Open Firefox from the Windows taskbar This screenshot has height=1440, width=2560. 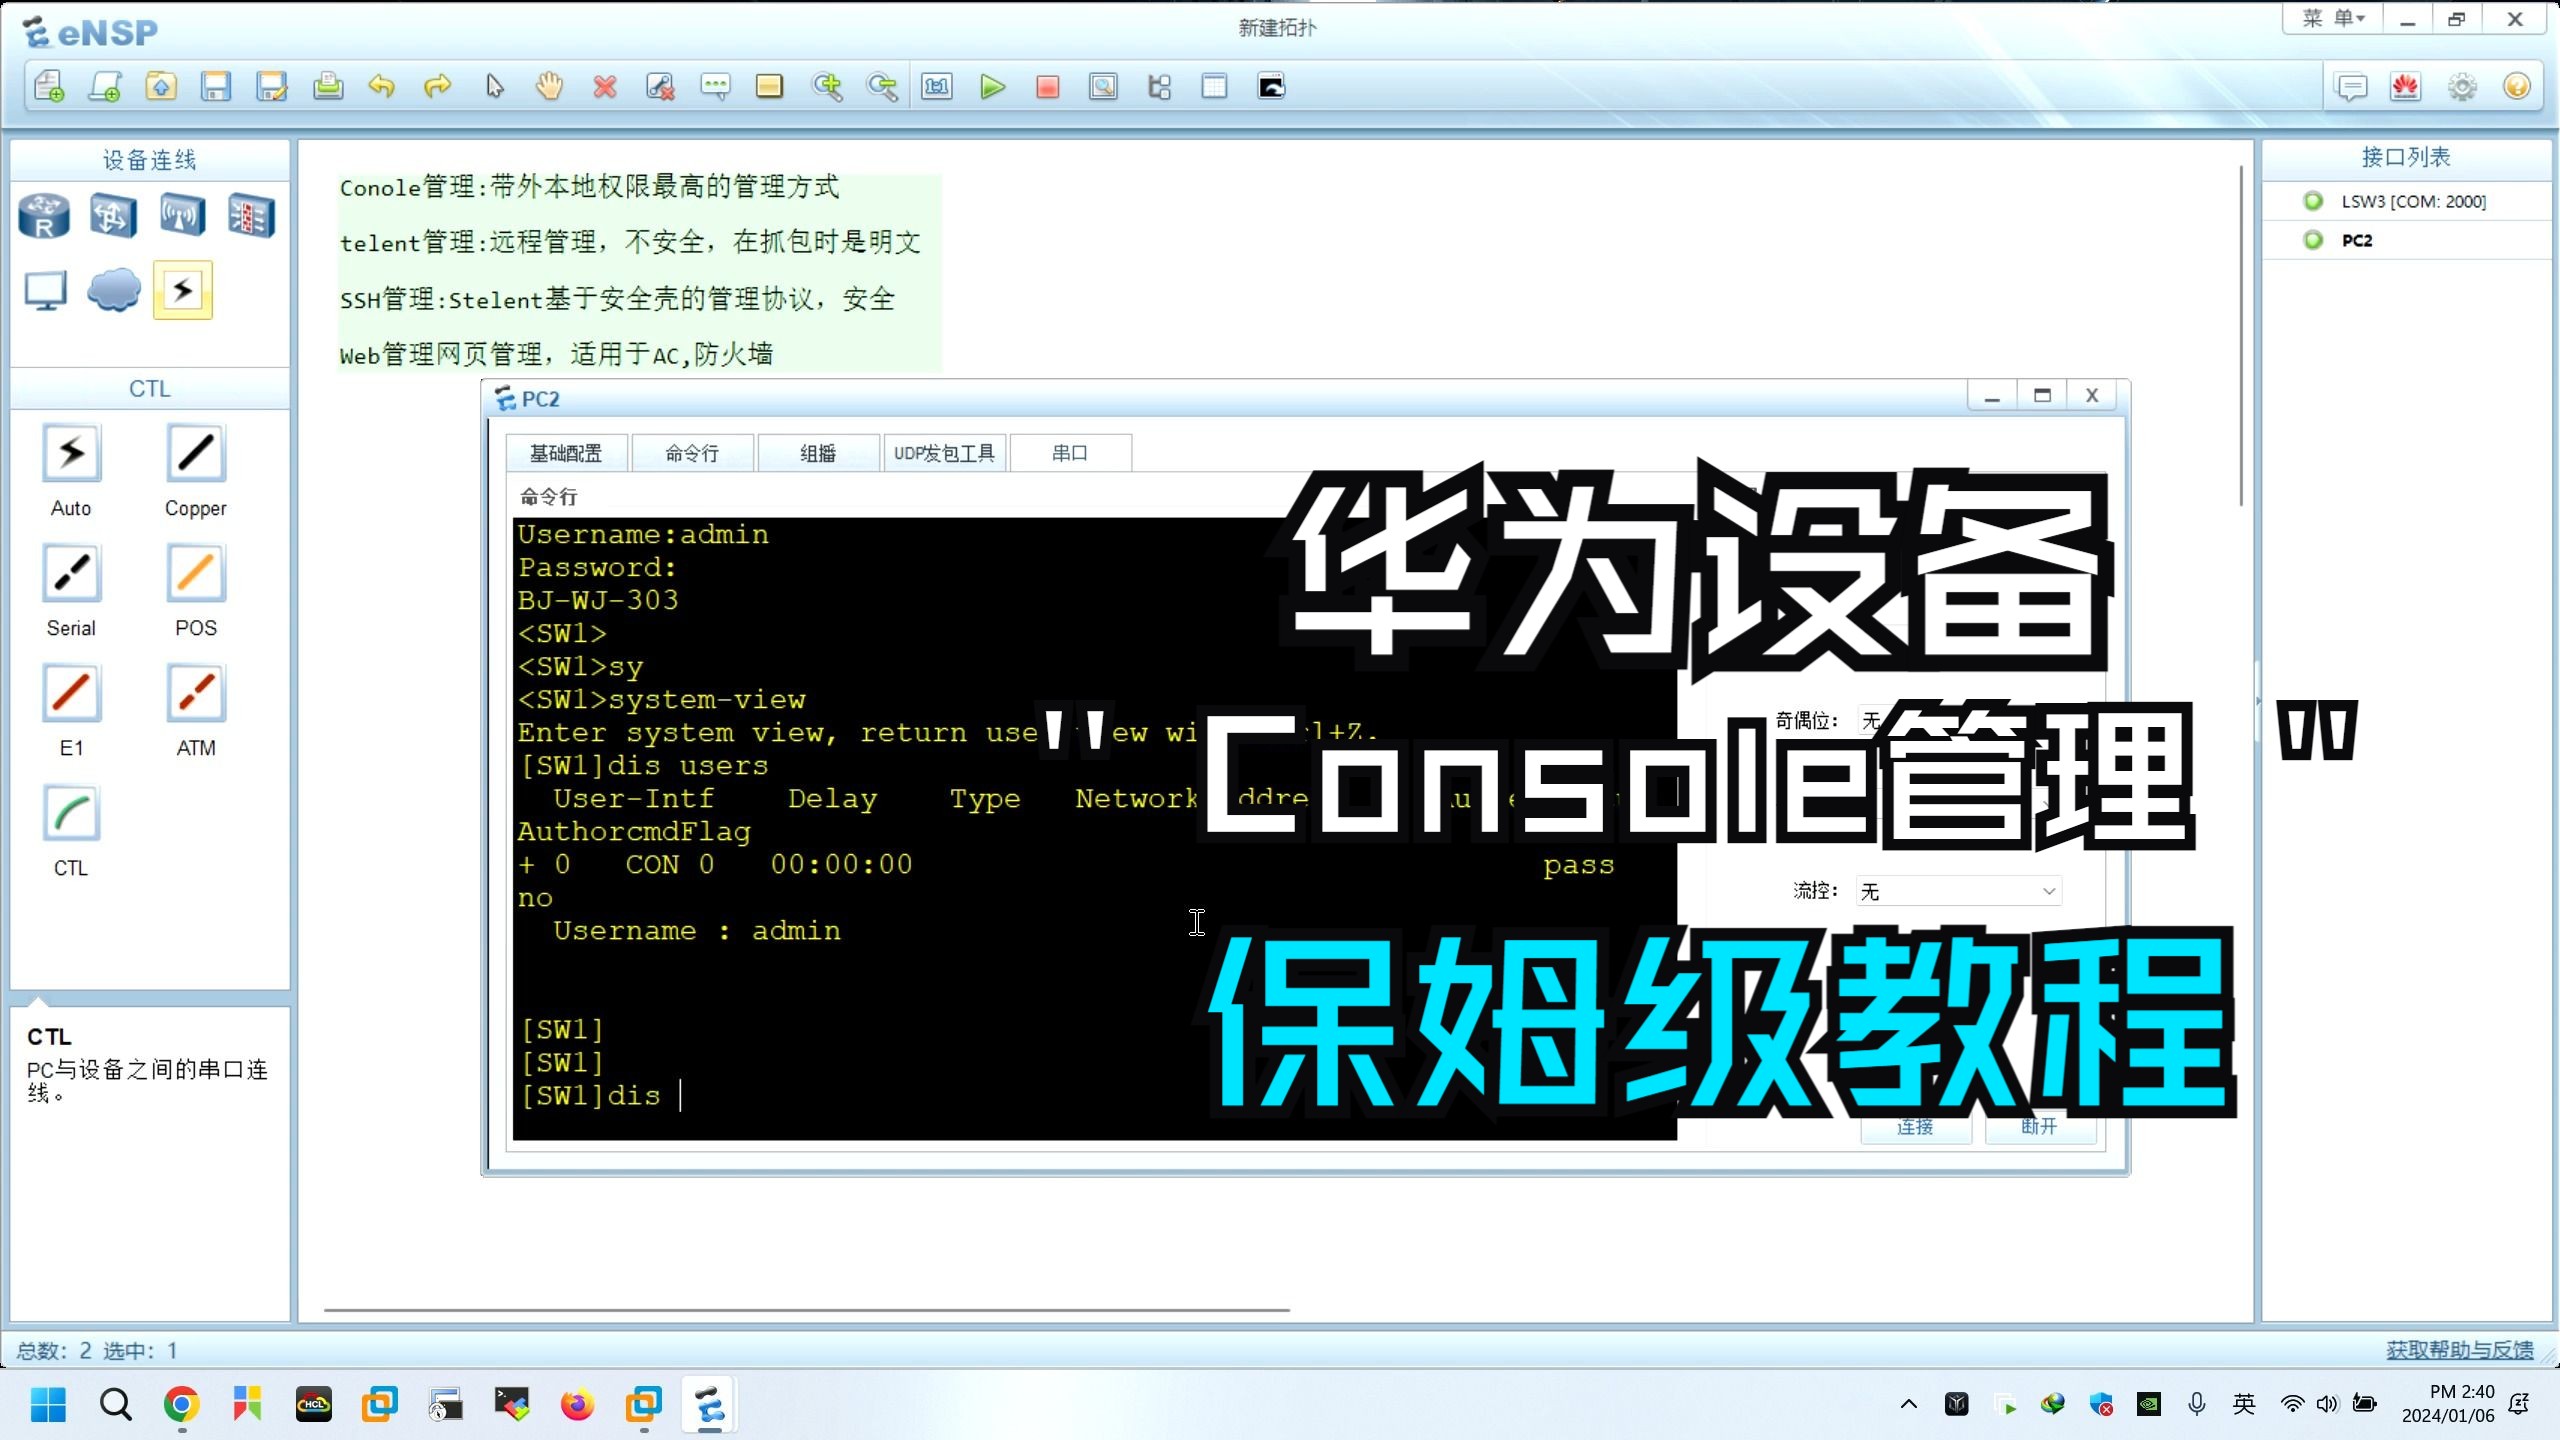577,1405
